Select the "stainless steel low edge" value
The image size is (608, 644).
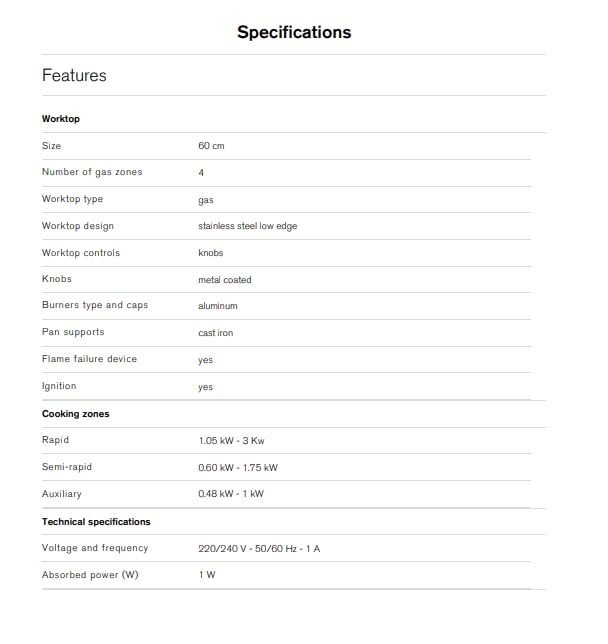coord(247,226)
